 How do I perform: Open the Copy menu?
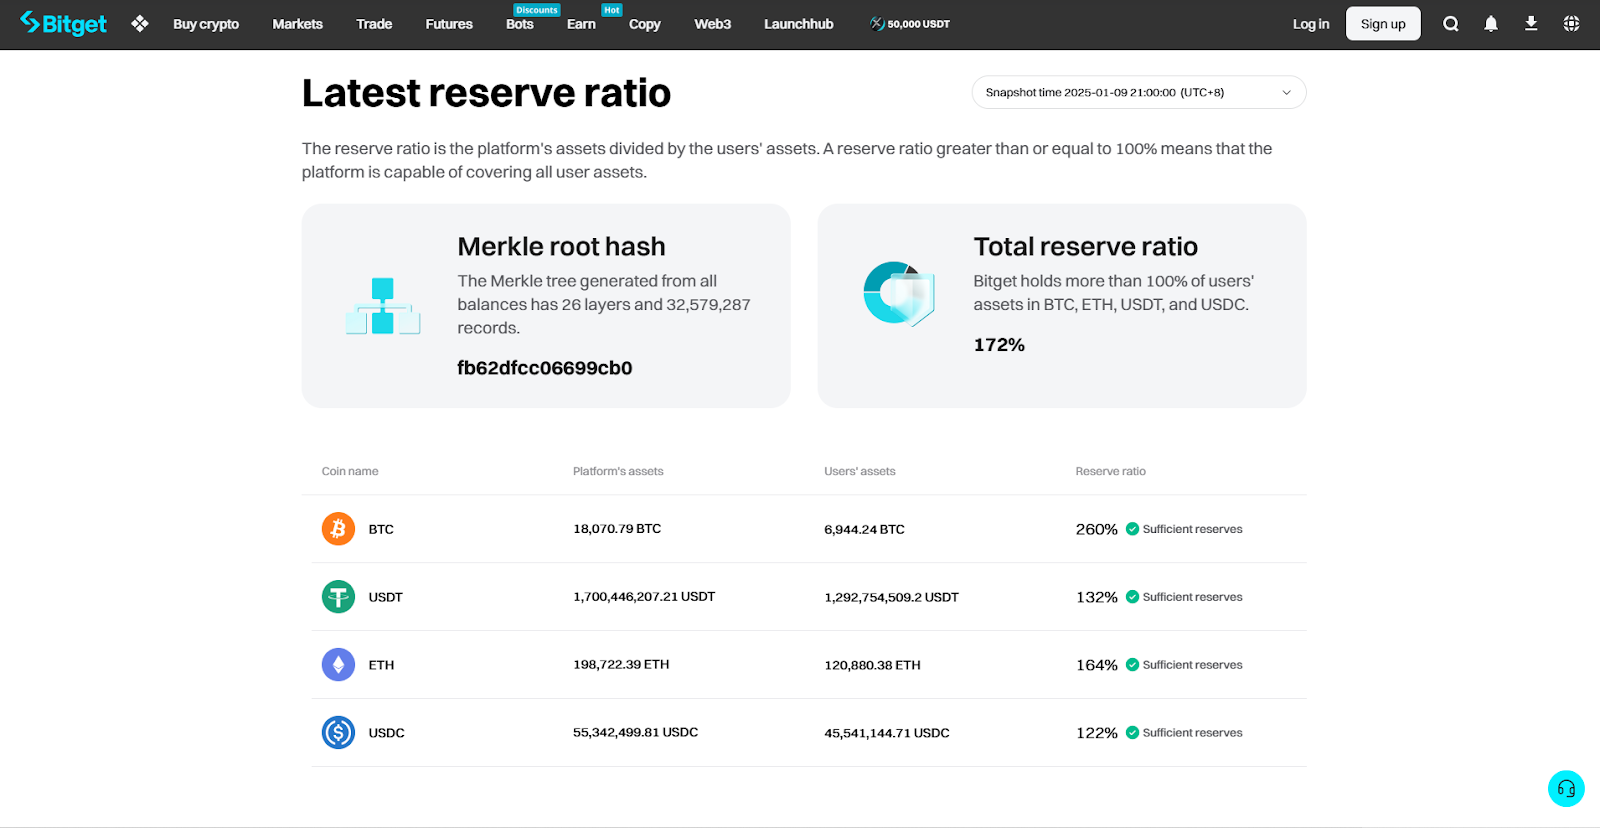point(645,24)
